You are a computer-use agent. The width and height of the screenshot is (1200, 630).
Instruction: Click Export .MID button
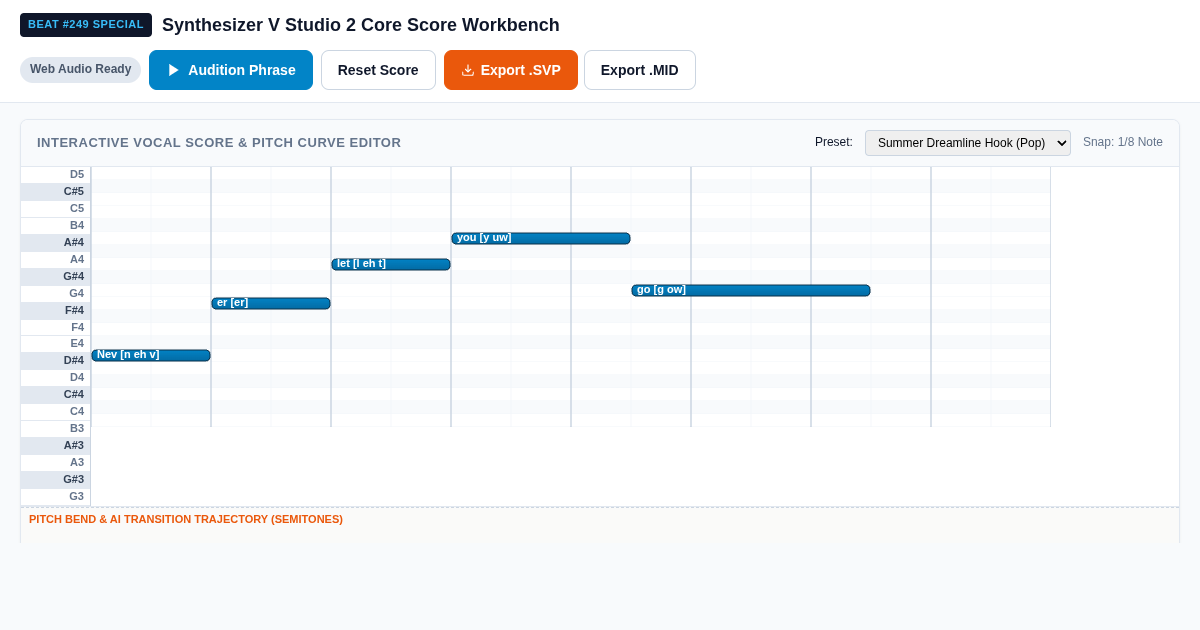[640, 70]
